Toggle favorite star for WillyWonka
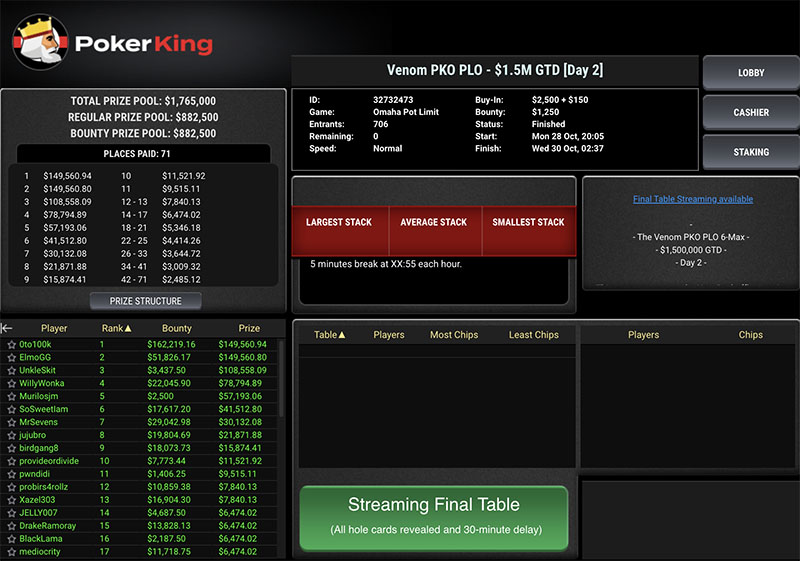 tap(11, 384)
